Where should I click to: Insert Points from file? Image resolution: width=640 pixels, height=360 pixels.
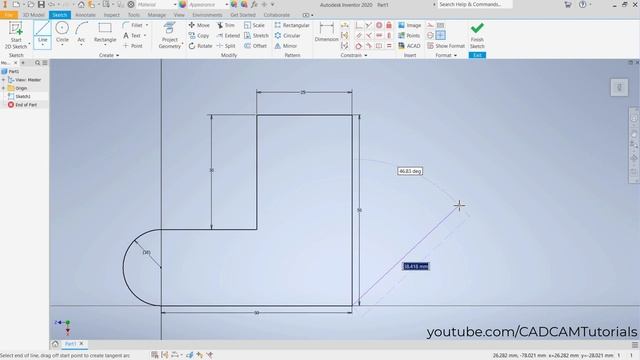point(409,36)
